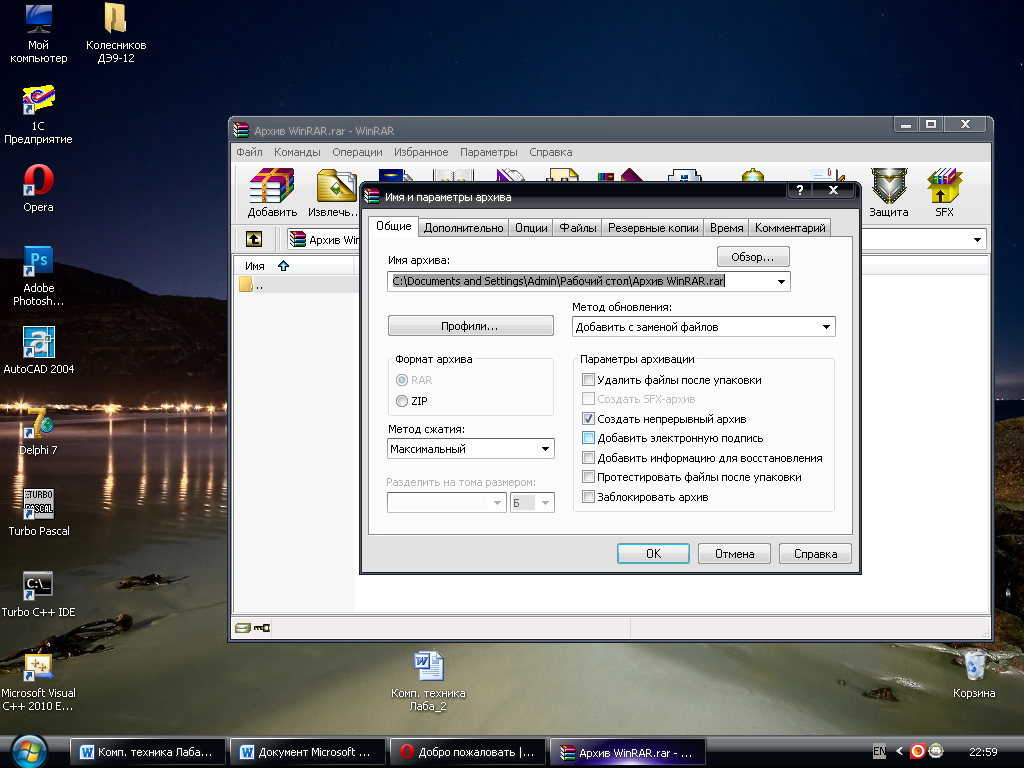Switch to the Опции tab
Image resolution: width=1024 pixels, height=768 pixels.
[x=531, y=228]
